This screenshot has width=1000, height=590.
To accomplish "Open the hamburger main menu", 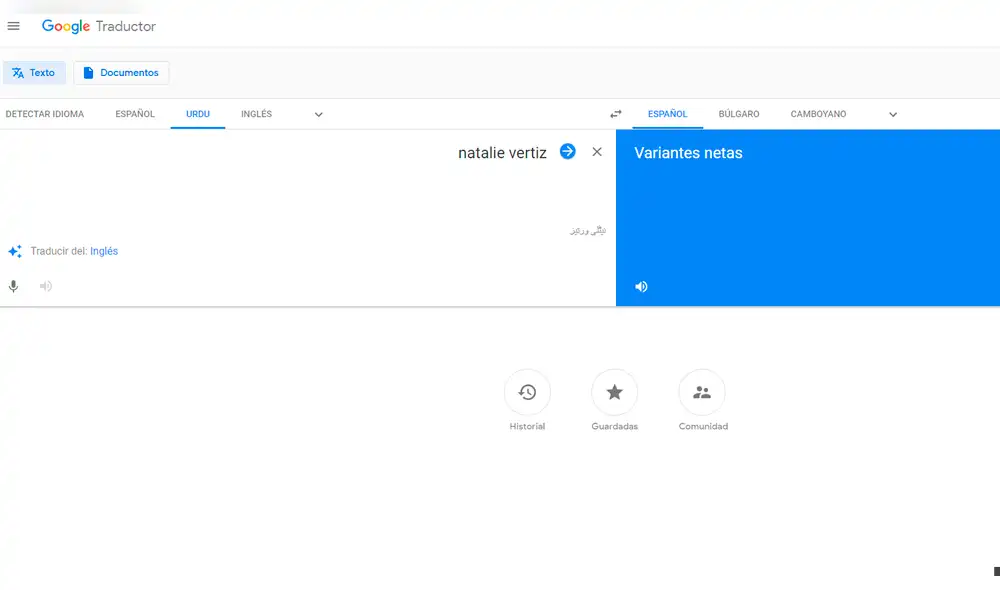I will click(13, 26).
